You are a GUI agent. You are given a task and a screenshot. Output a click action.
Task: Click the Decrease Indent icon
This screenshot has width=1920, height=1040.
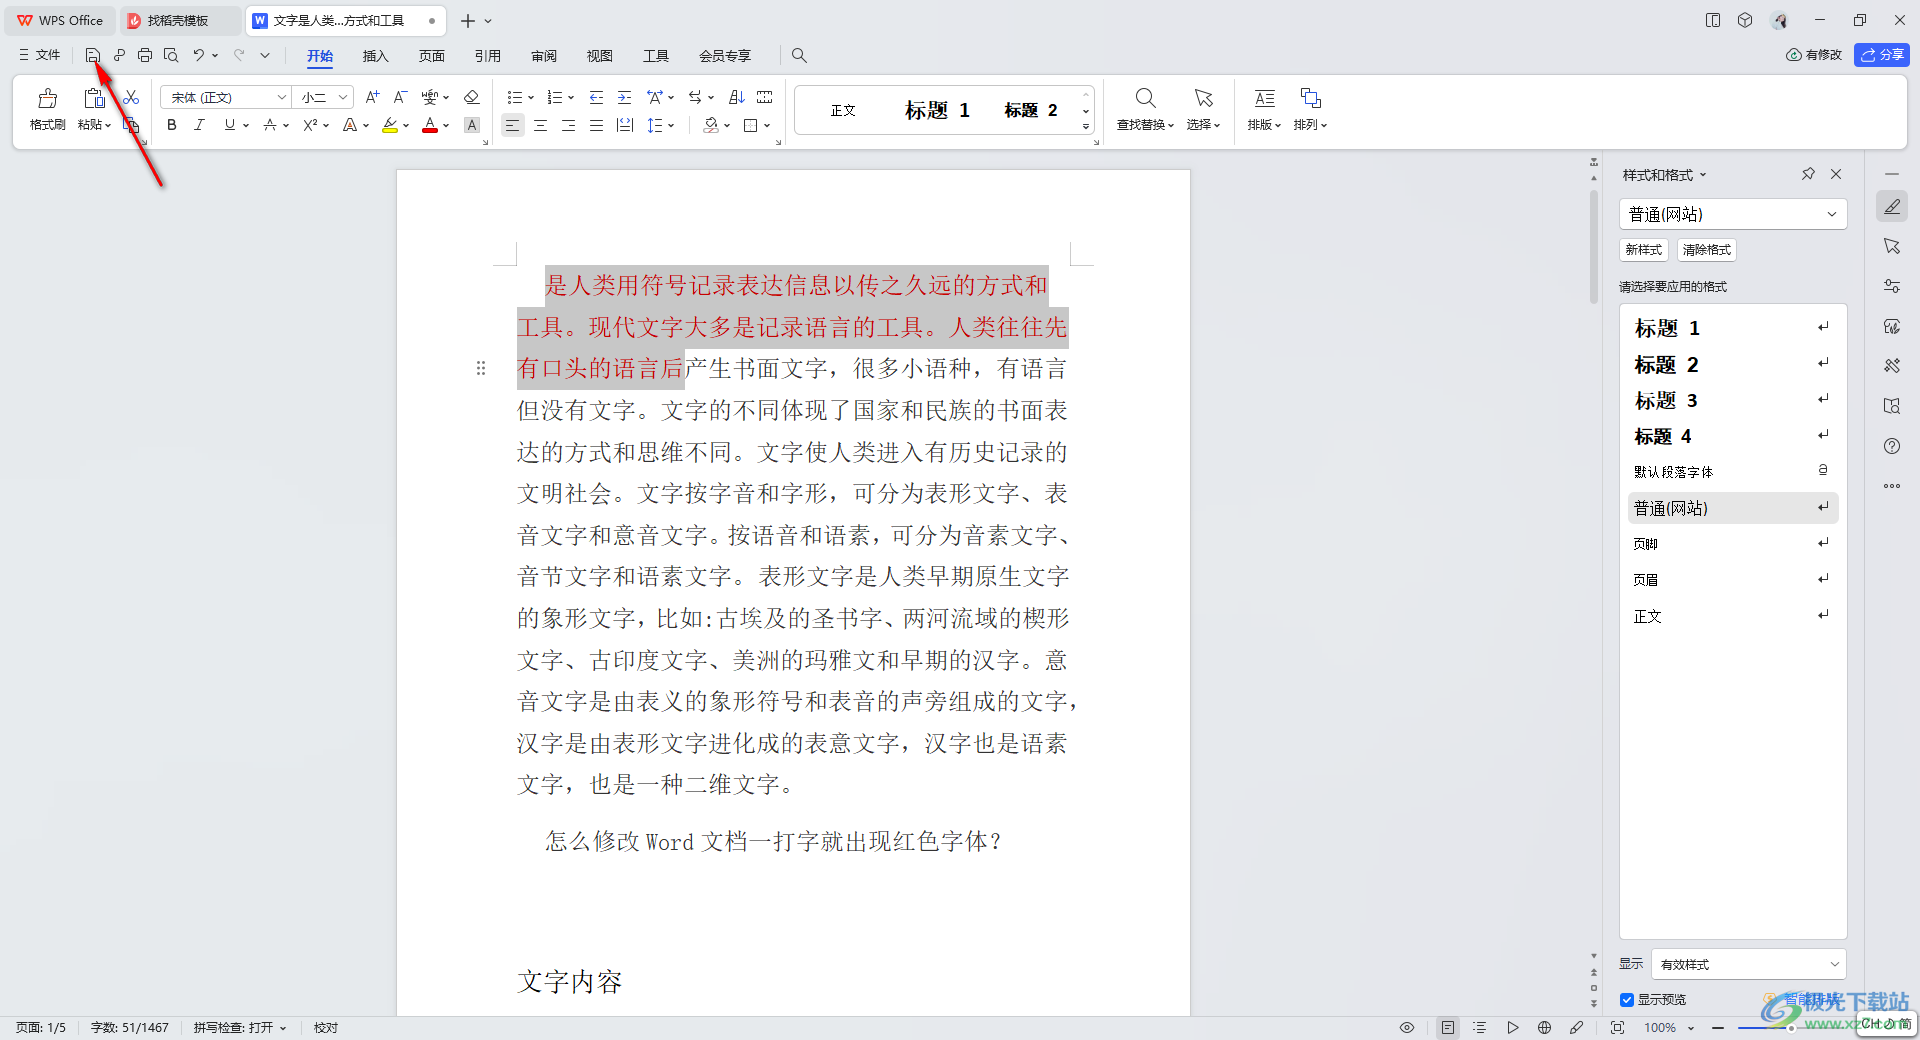pos(596,97)
